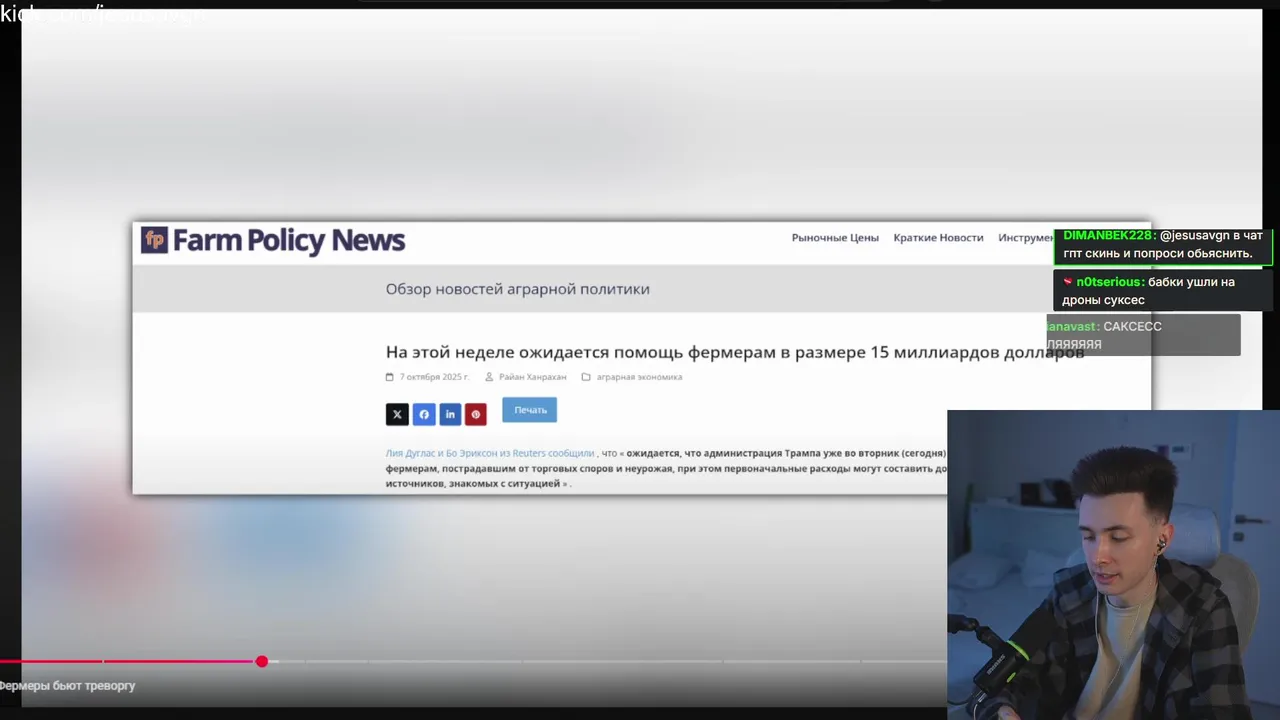The height and width of the screenshot is (720, 1280).
Task: Click the video chapter title Фермеры бьют треворгу
Action: (x=67, y=686)
